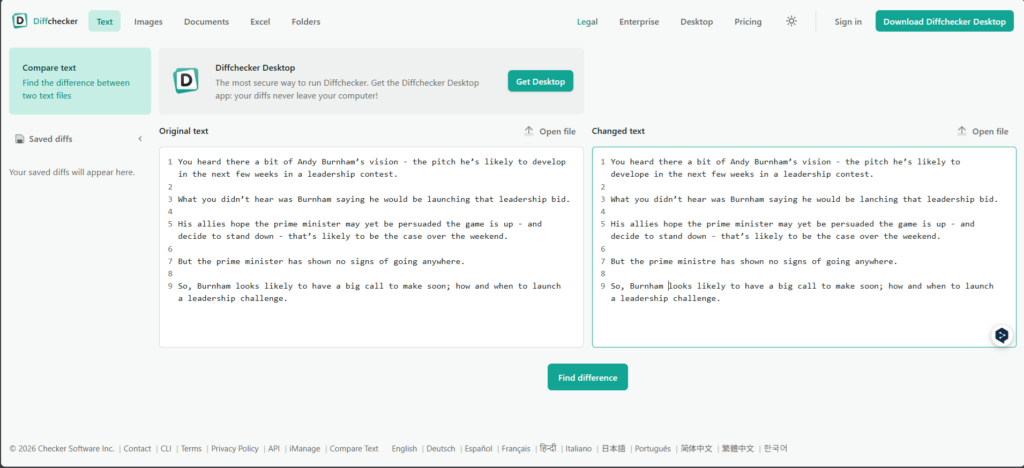Select 繁體中文 language in footer

click(x=738, y=448)
